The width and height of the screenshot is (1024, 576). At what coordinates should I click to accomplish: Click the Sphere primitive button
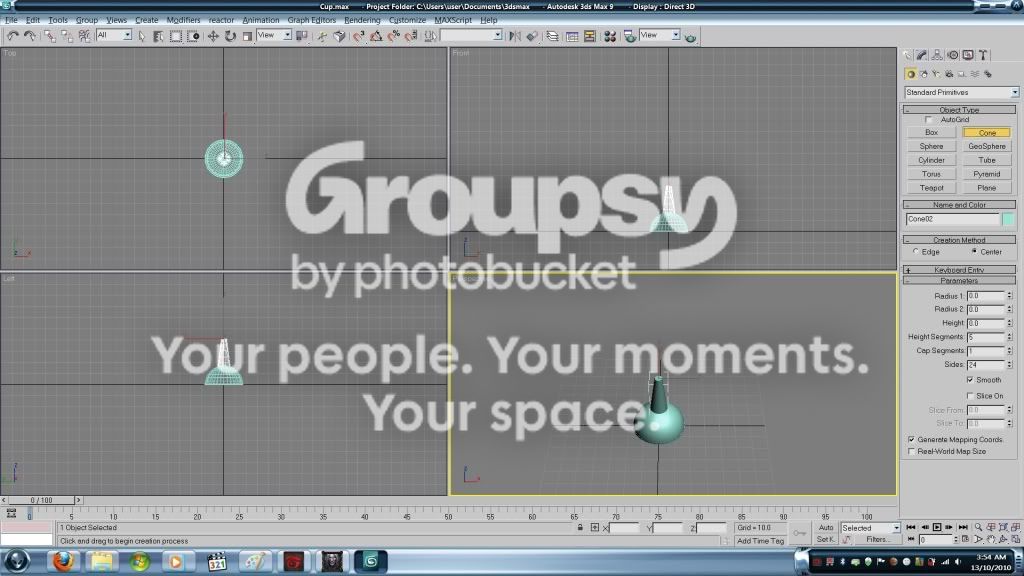(x=931, y=146)
